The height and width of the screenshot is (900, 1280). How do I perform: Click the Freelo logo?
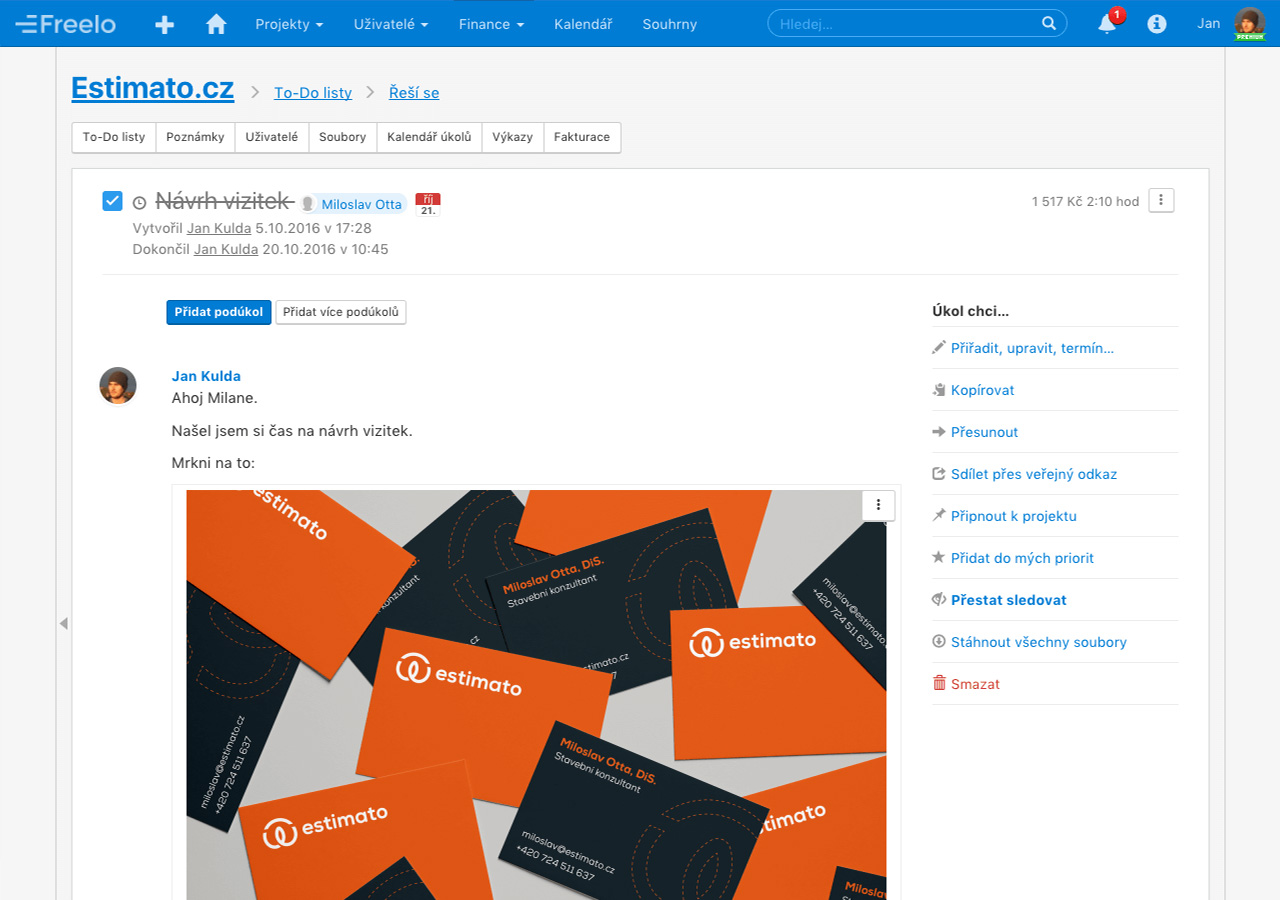[66, 23]
